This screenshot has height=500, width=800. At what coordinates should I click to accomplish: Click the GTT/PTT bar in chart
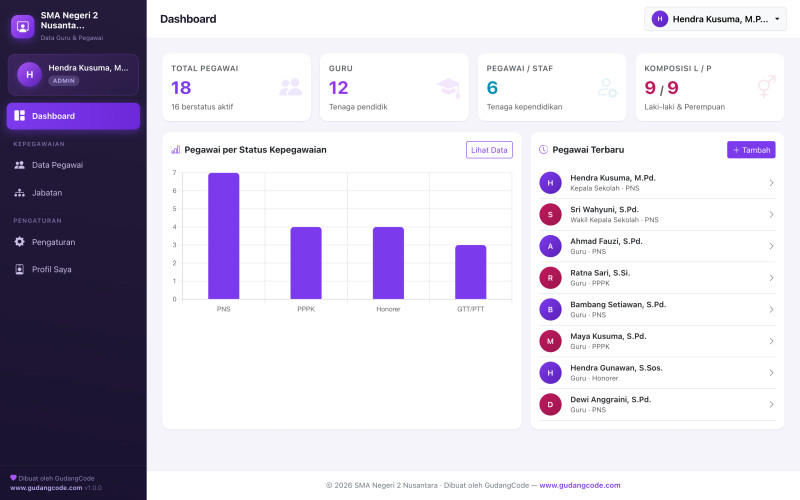click(x=470, y=272)
